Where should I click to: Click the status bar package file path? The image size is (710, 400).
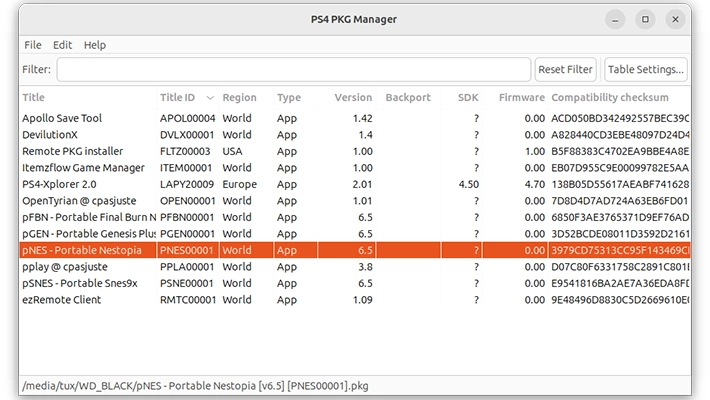click(195, 386)
